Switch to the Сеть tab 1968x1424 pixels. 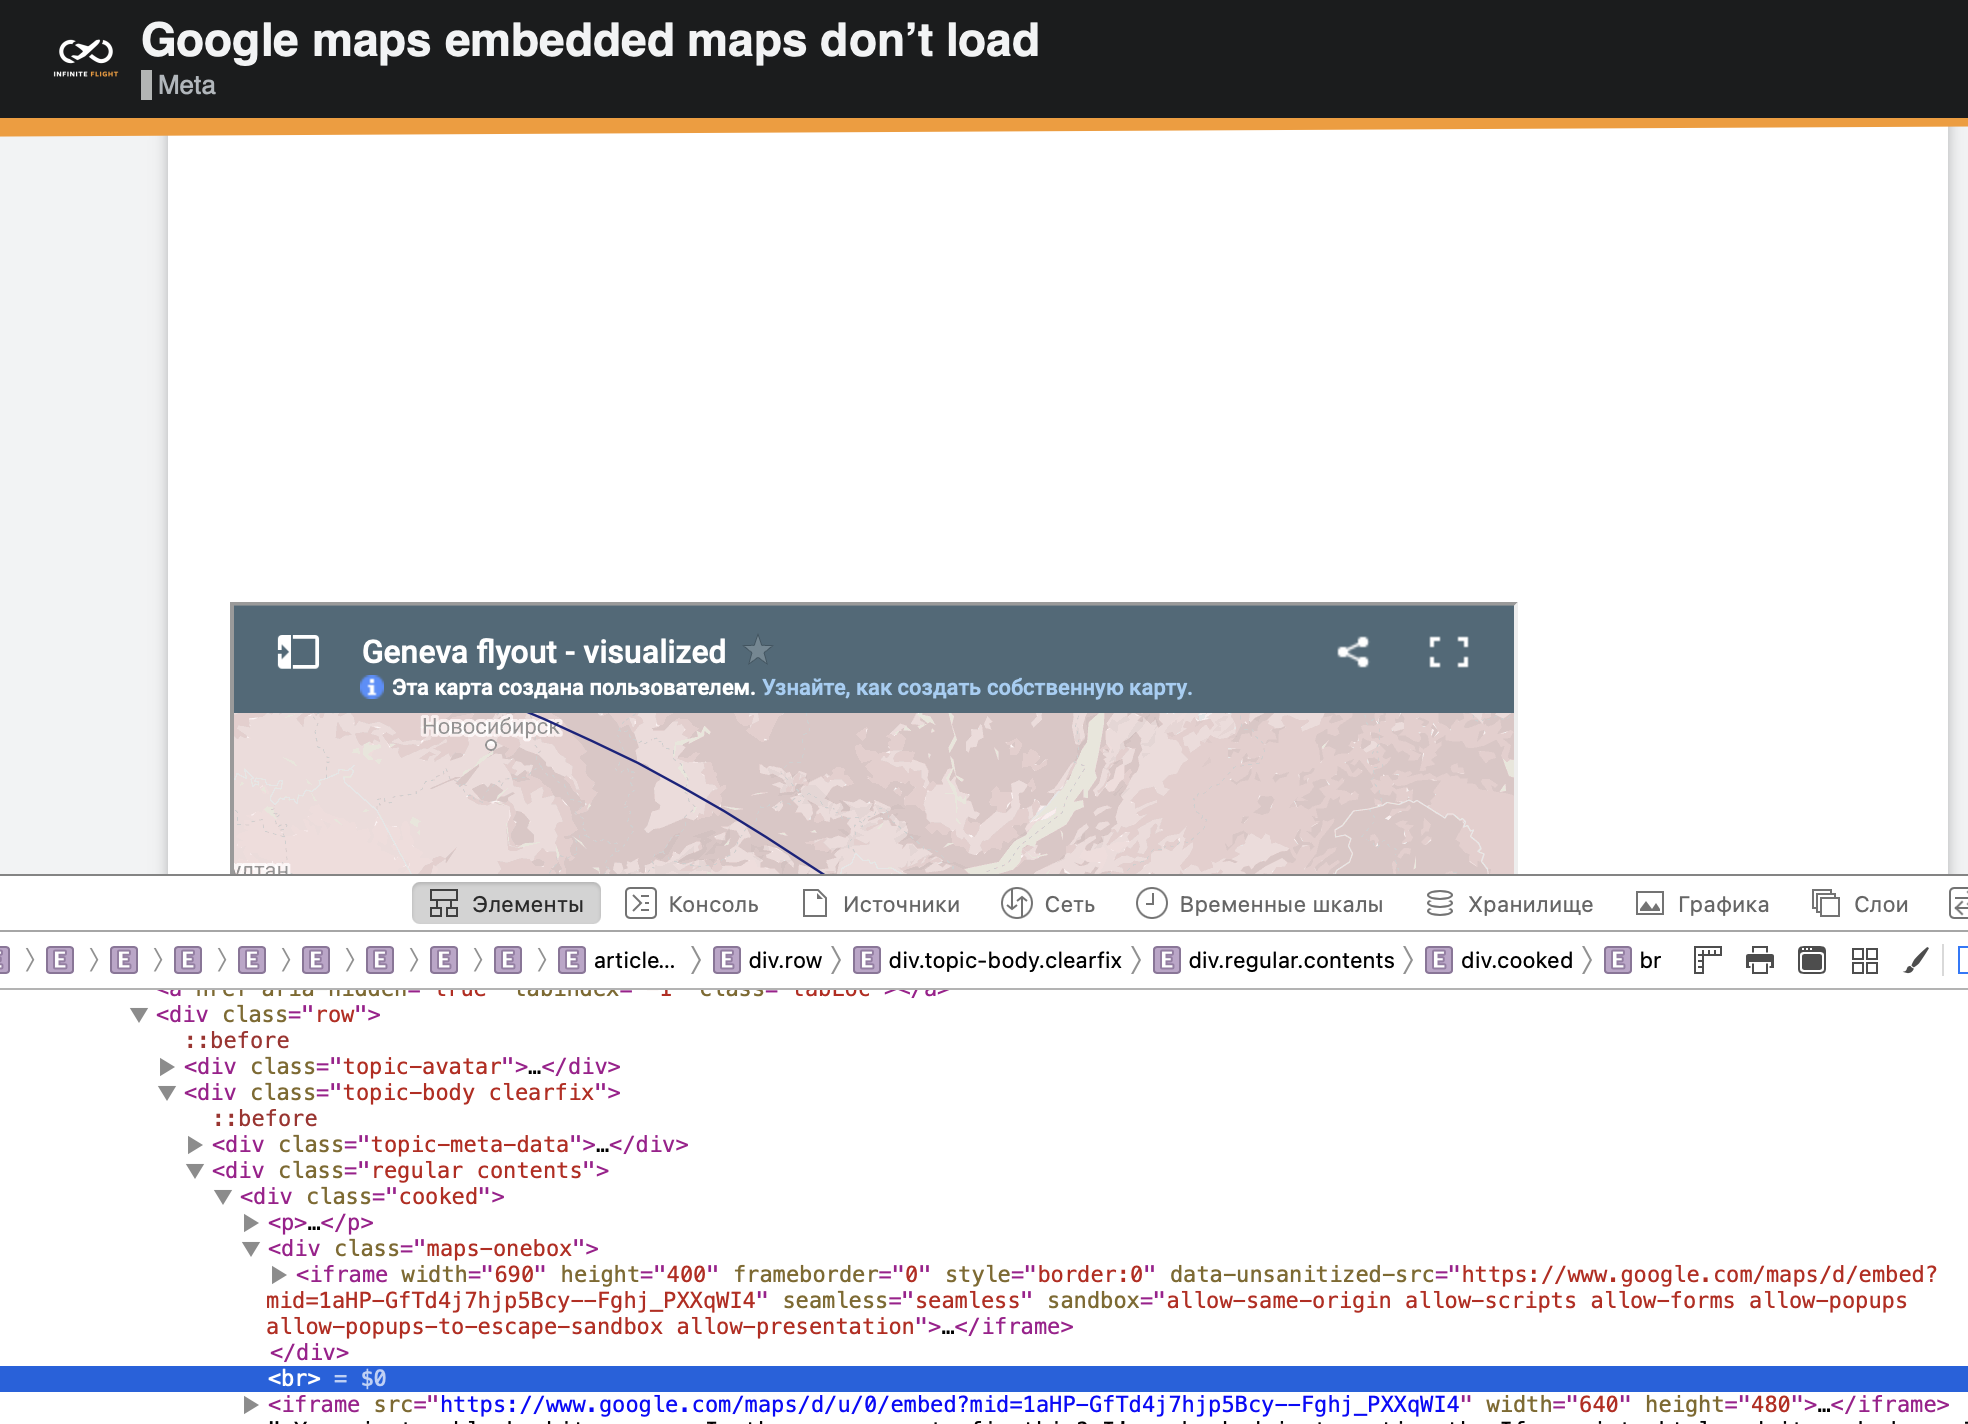click(x=1048, y=904)
